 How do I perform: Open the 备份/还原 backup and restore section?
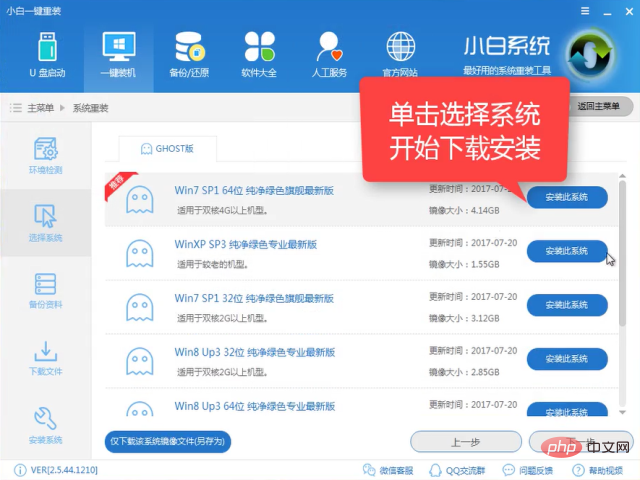(189, 53)
